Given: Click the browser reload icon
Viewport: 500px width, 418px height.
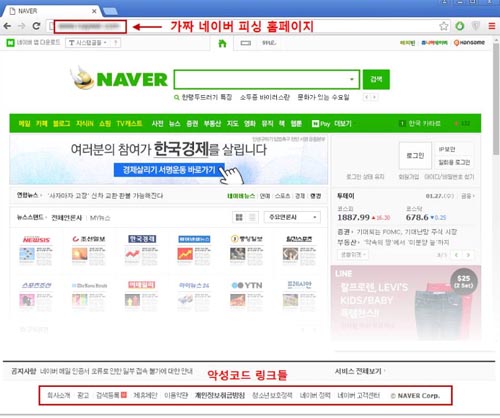Looking at the screenshot, I should (36, 26).
